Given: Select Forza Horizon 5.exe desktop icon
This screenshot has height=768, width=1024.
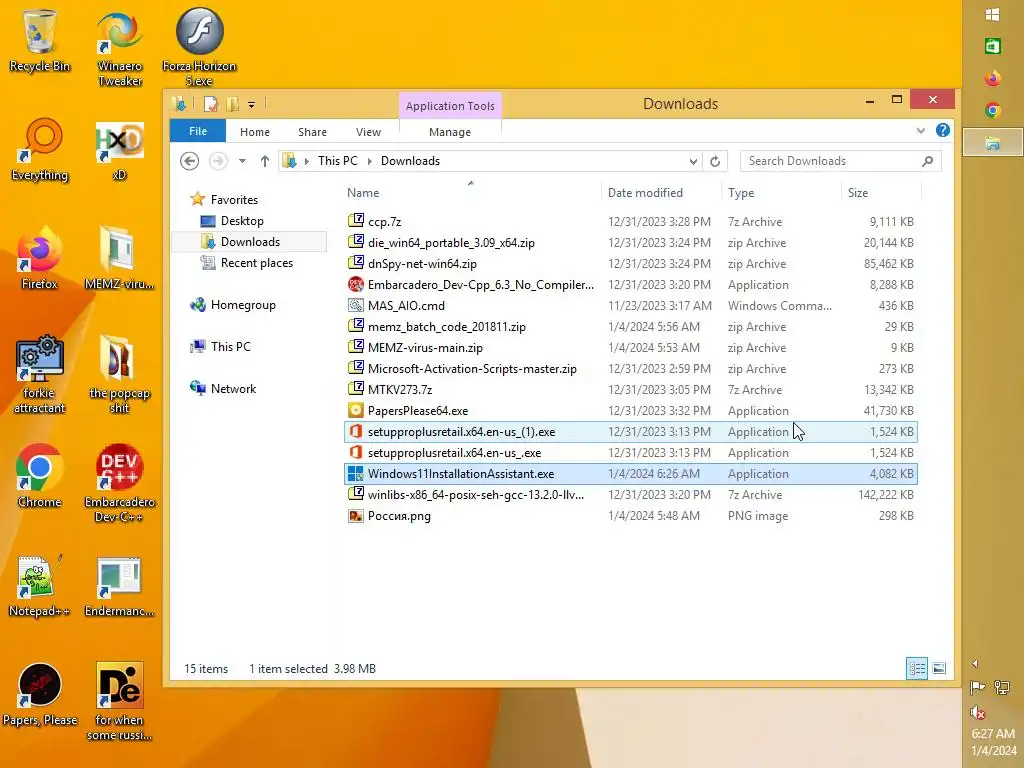Looking at the screenshot, I should 199,47.
